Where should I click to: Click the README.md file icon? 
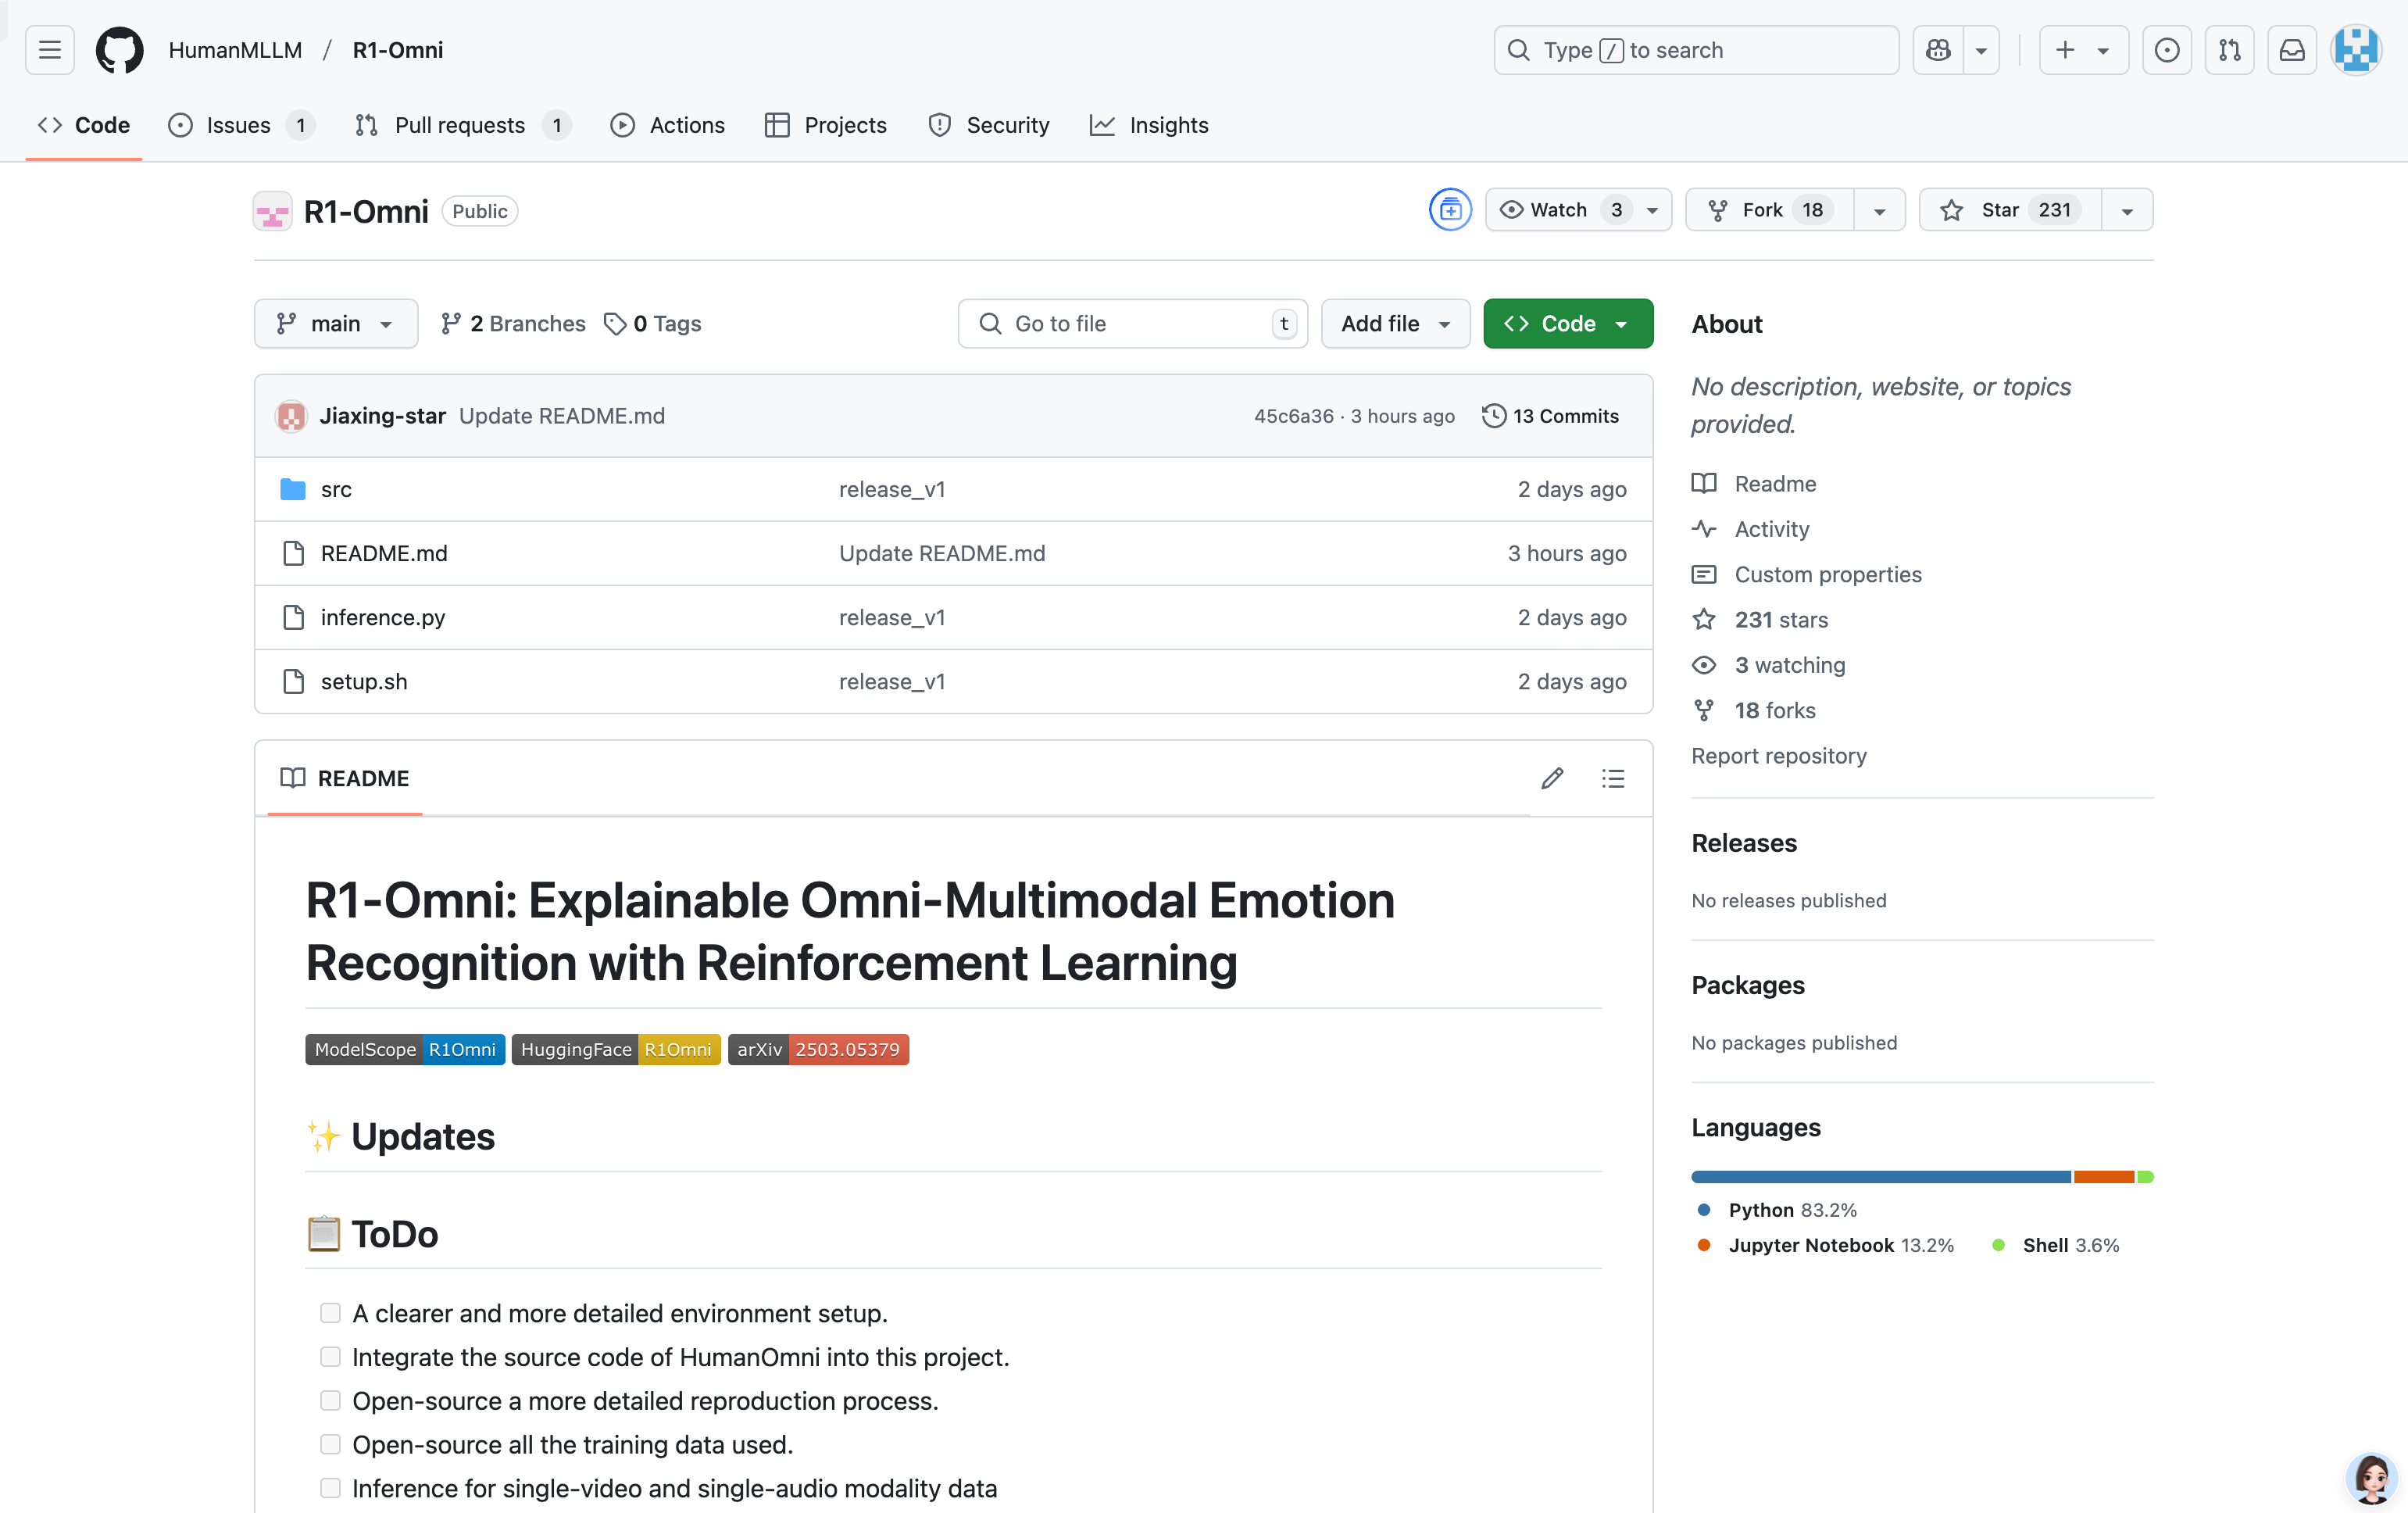293,553
